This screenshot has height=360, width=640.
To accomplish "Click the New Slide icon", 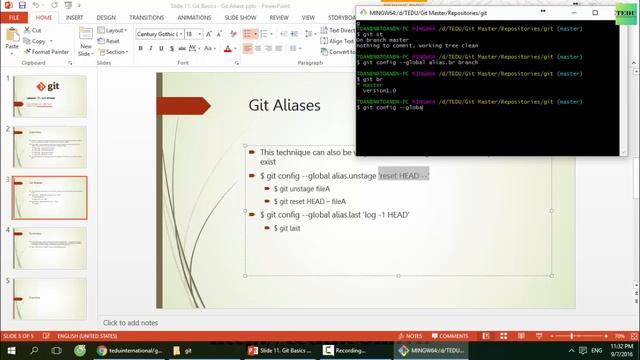I will click(x=86, y=34).
